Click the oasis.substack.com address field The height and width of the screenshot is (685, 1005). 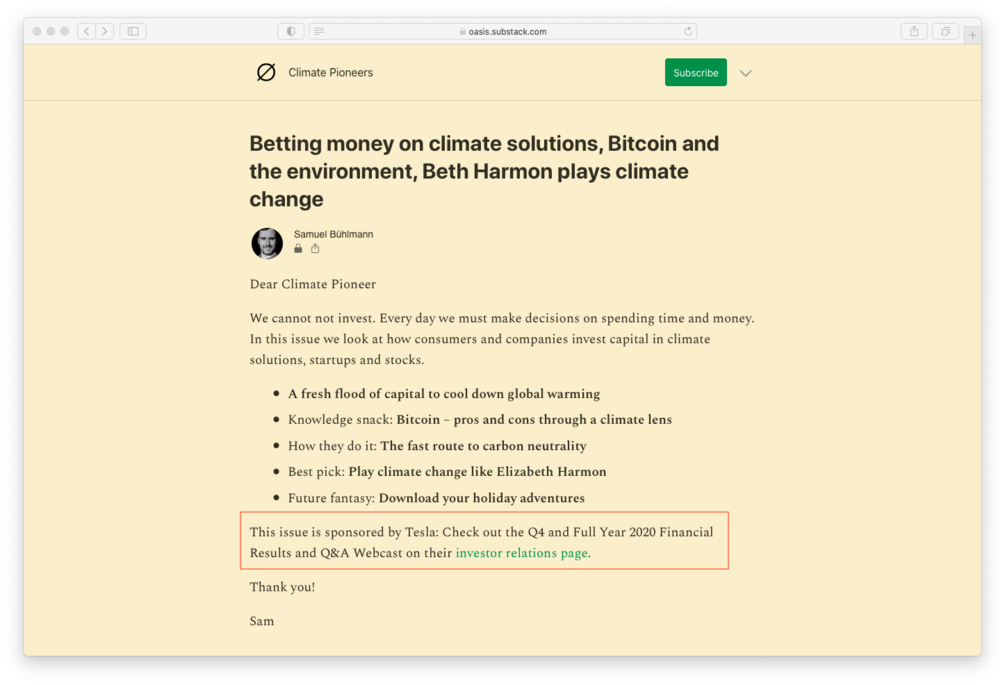click(x=505, y=31)
